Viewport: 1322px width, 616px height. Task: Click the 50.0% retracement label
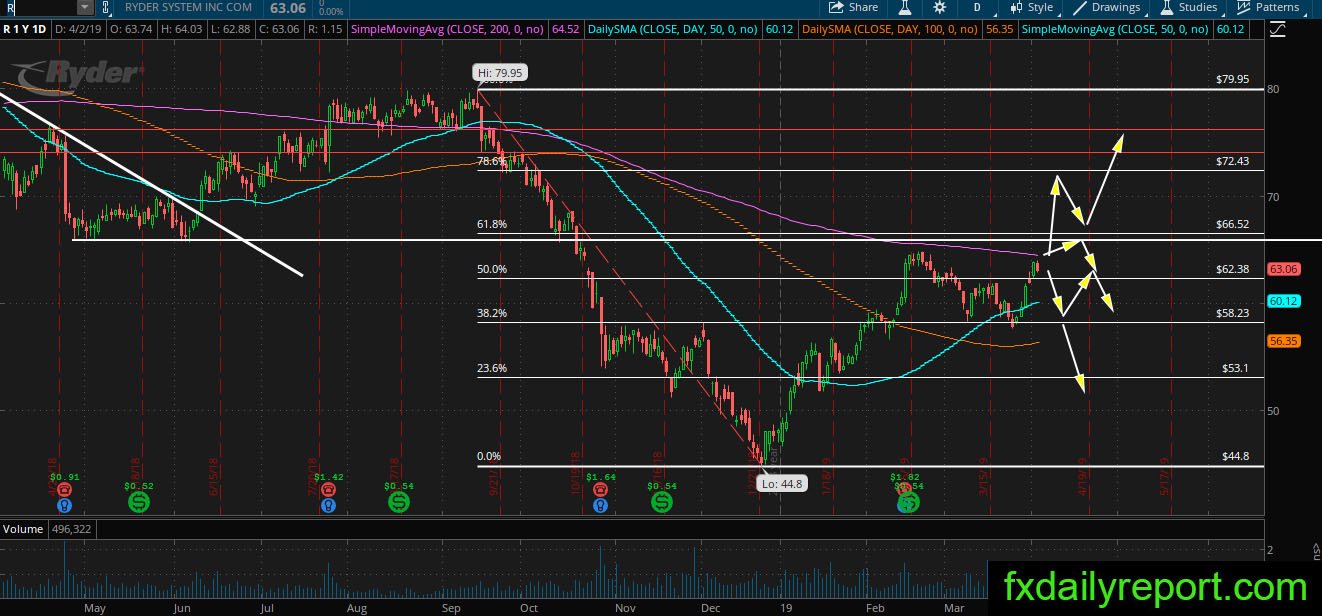tap(492, 269)
